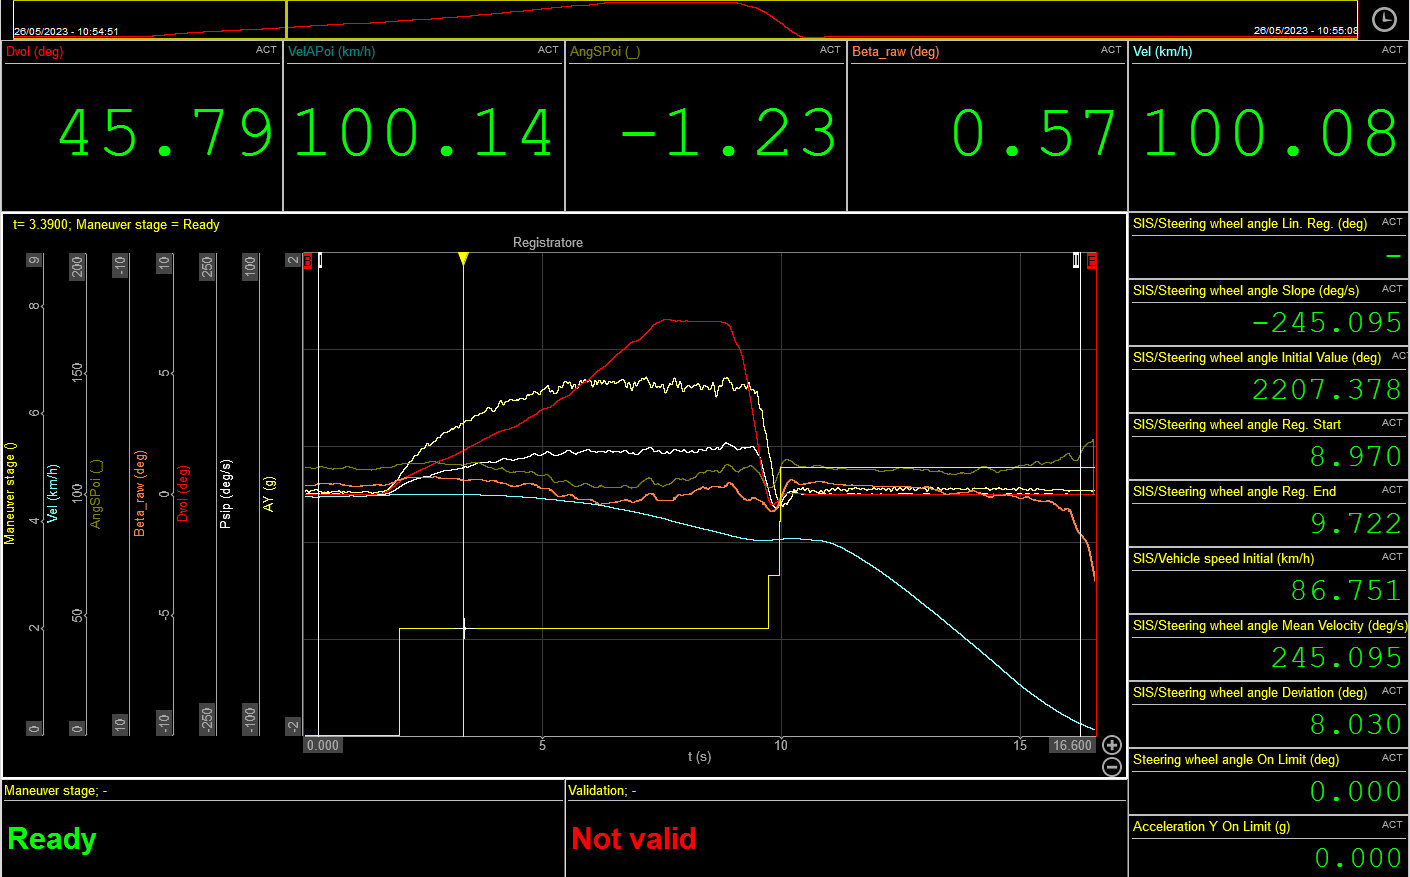Image resolution: width=1410 pixels, height=877 pixels.
Task: Select the yellow triangle cursor marker
Action: [x=463, y=259]
